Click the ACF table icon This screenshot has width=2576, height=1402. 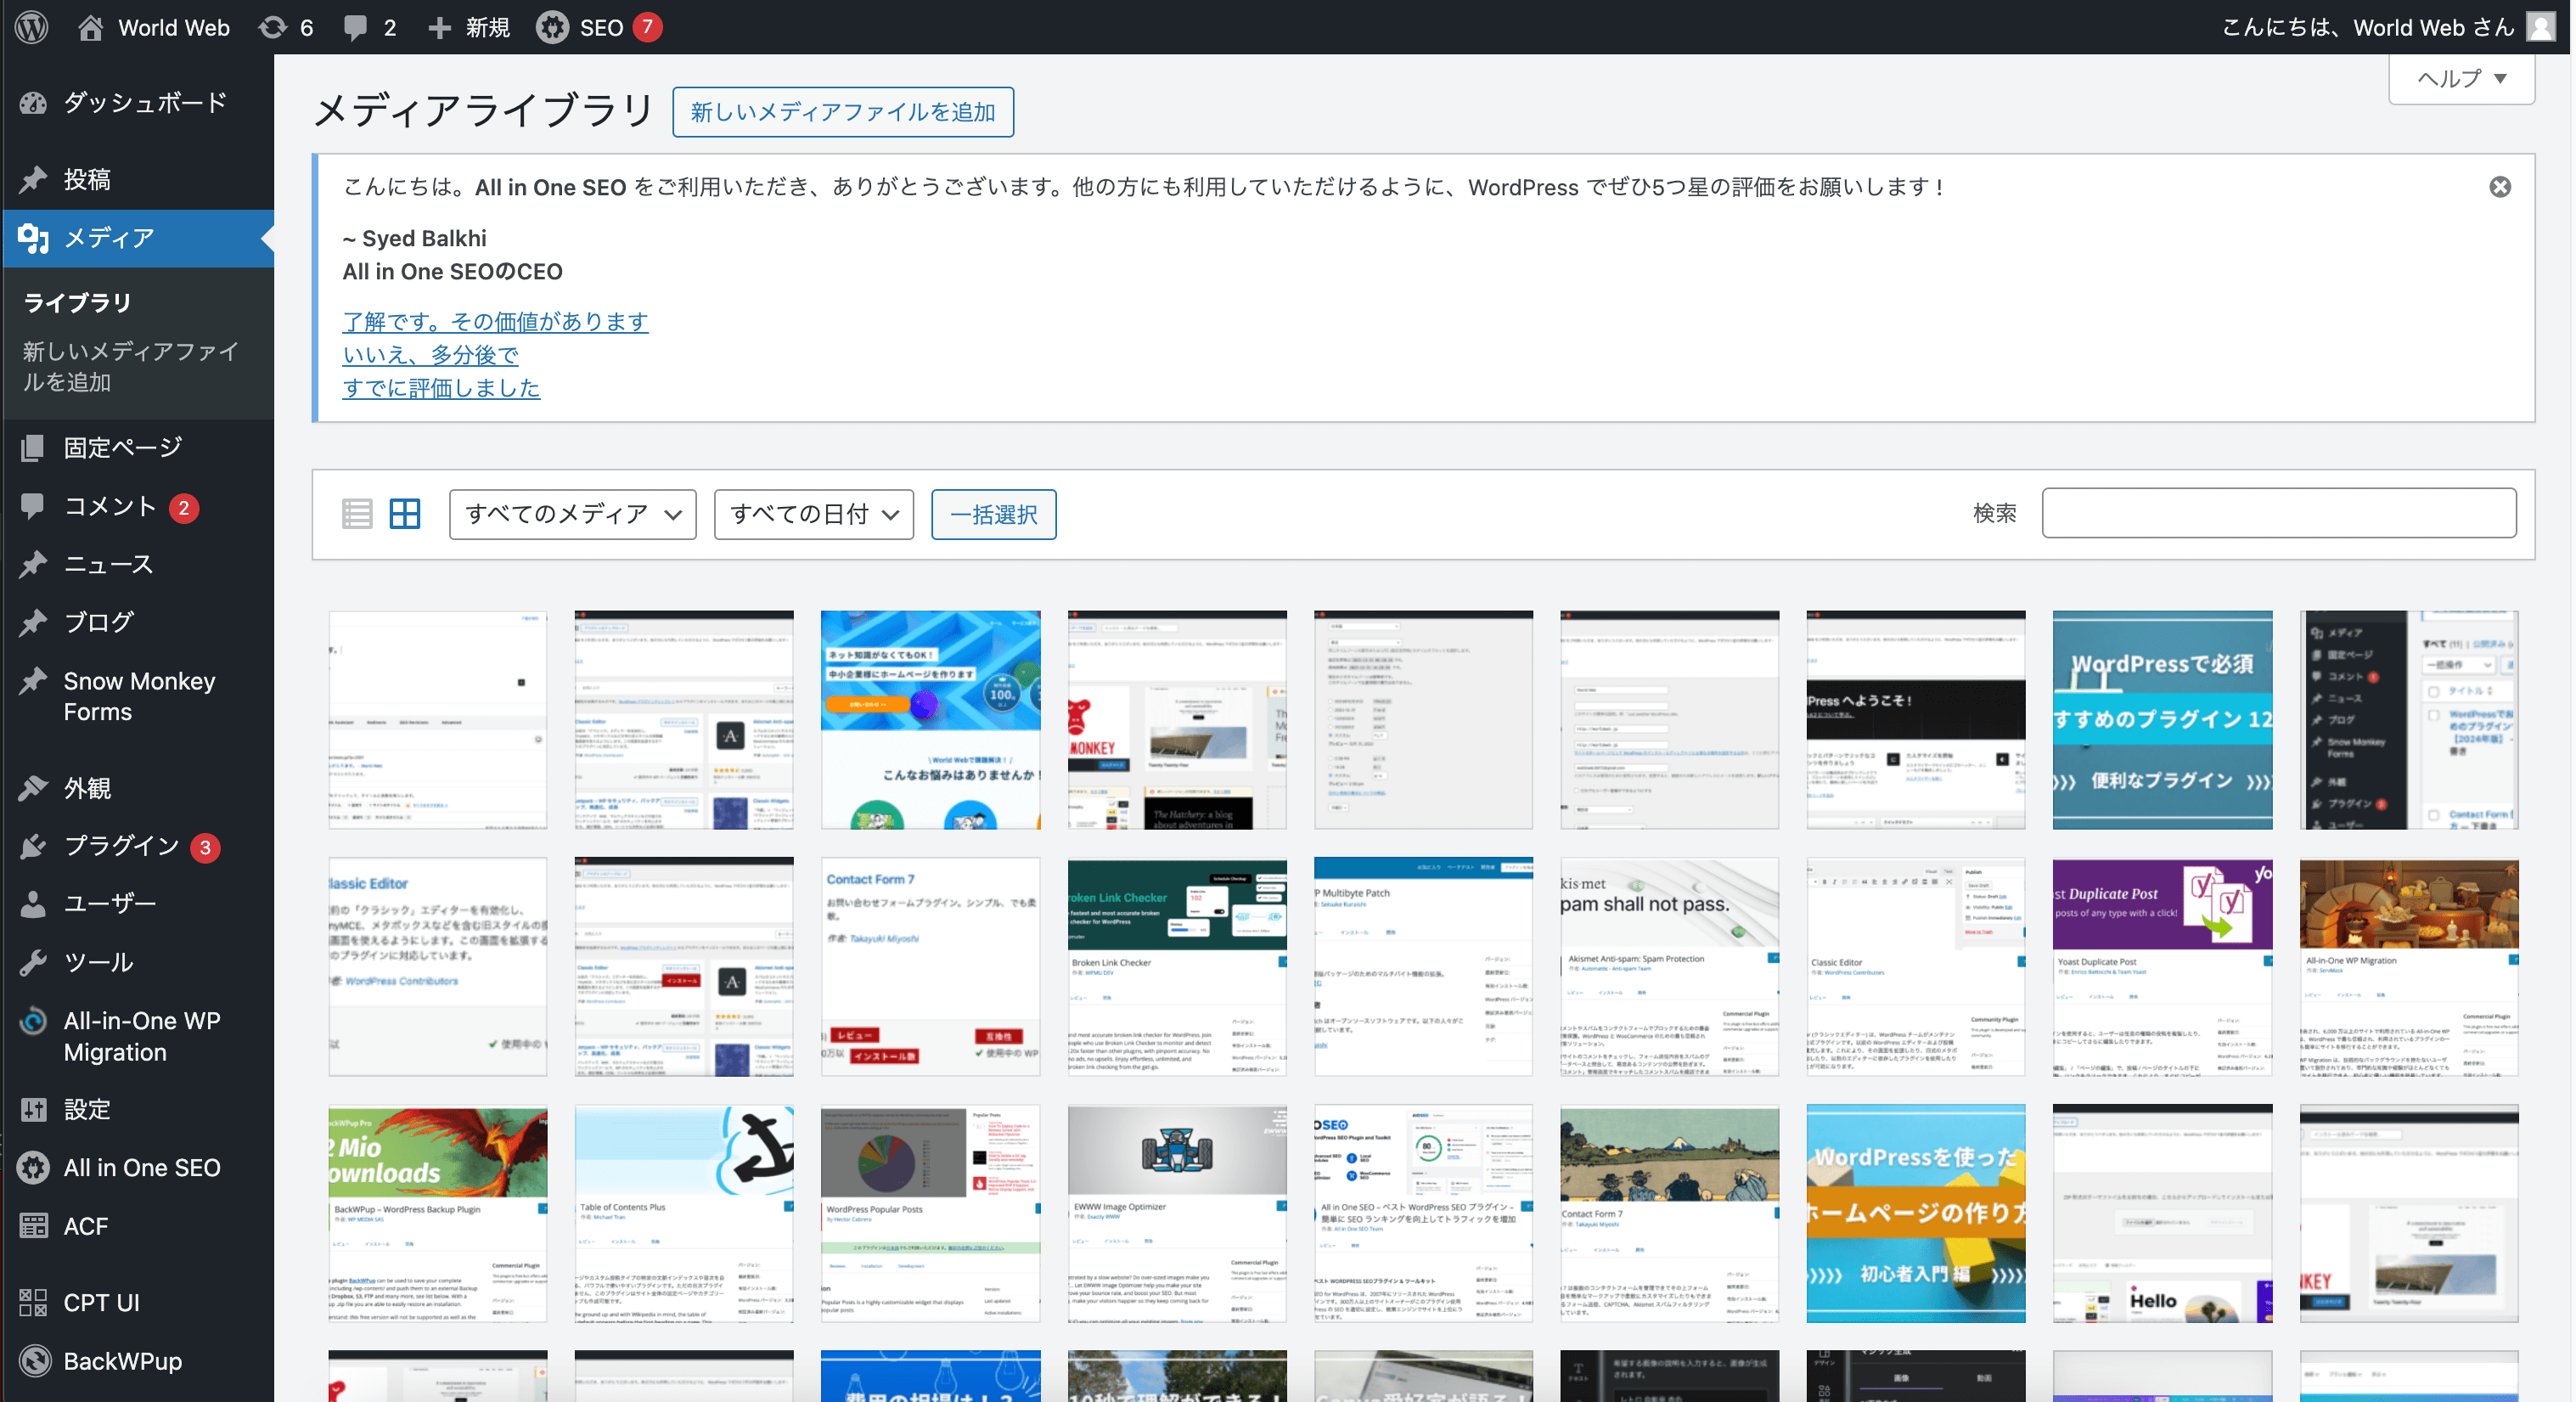coord(33,1226)
